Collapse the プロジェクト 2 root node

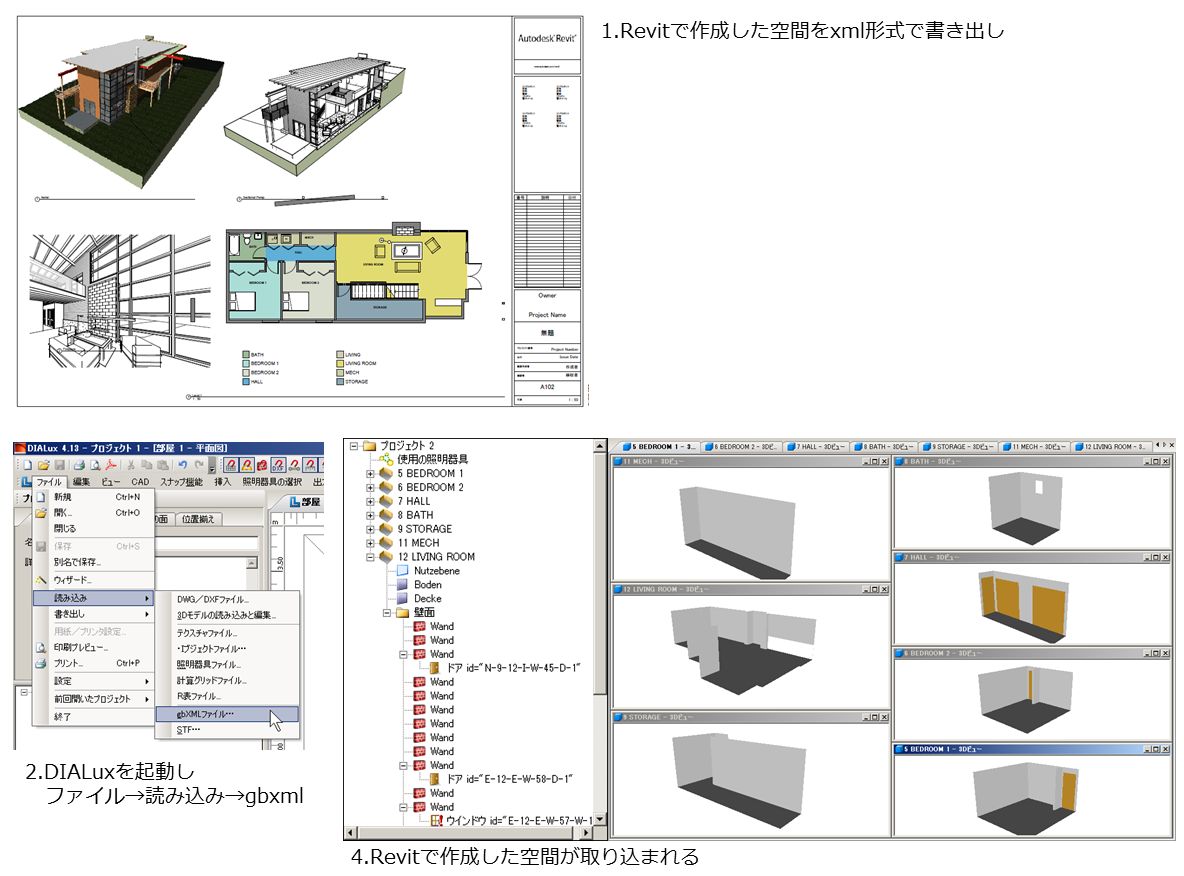353,446
